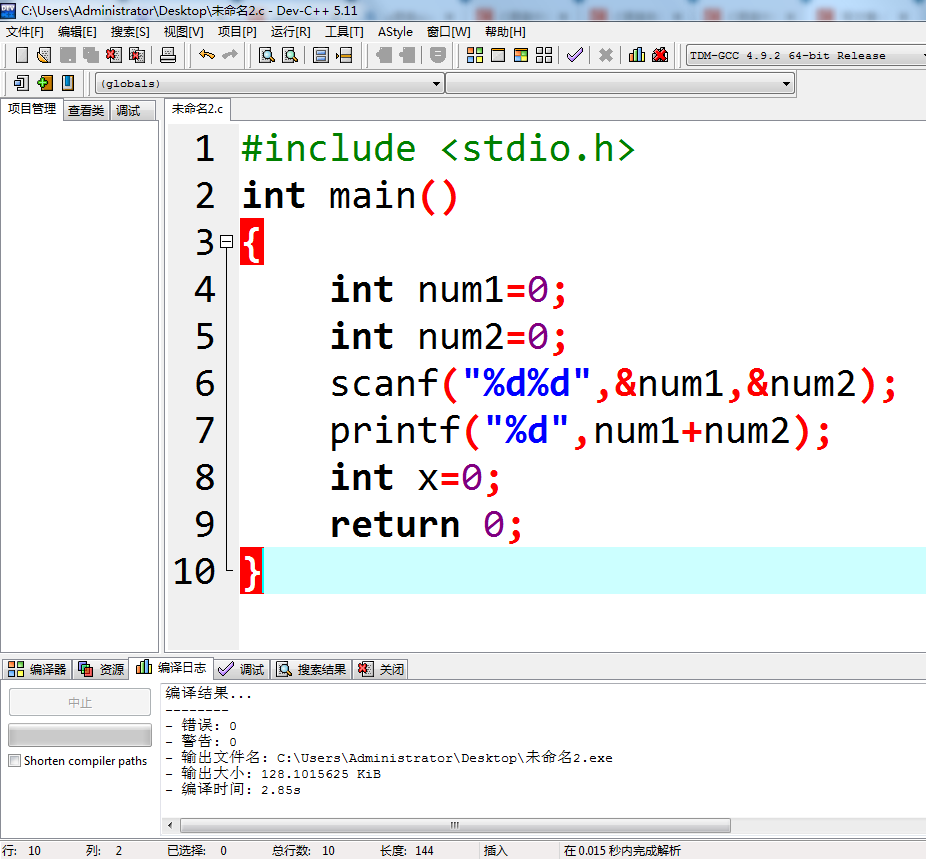The height and width of the screenshot is (859, 926).
Task: Click the 'return 0;' code line
Action: pyautogui.click(x=426, y=524)
